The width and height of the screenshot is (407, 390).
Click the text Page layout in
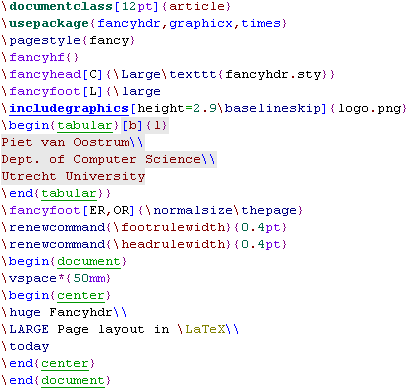click(x=113, y=329)
